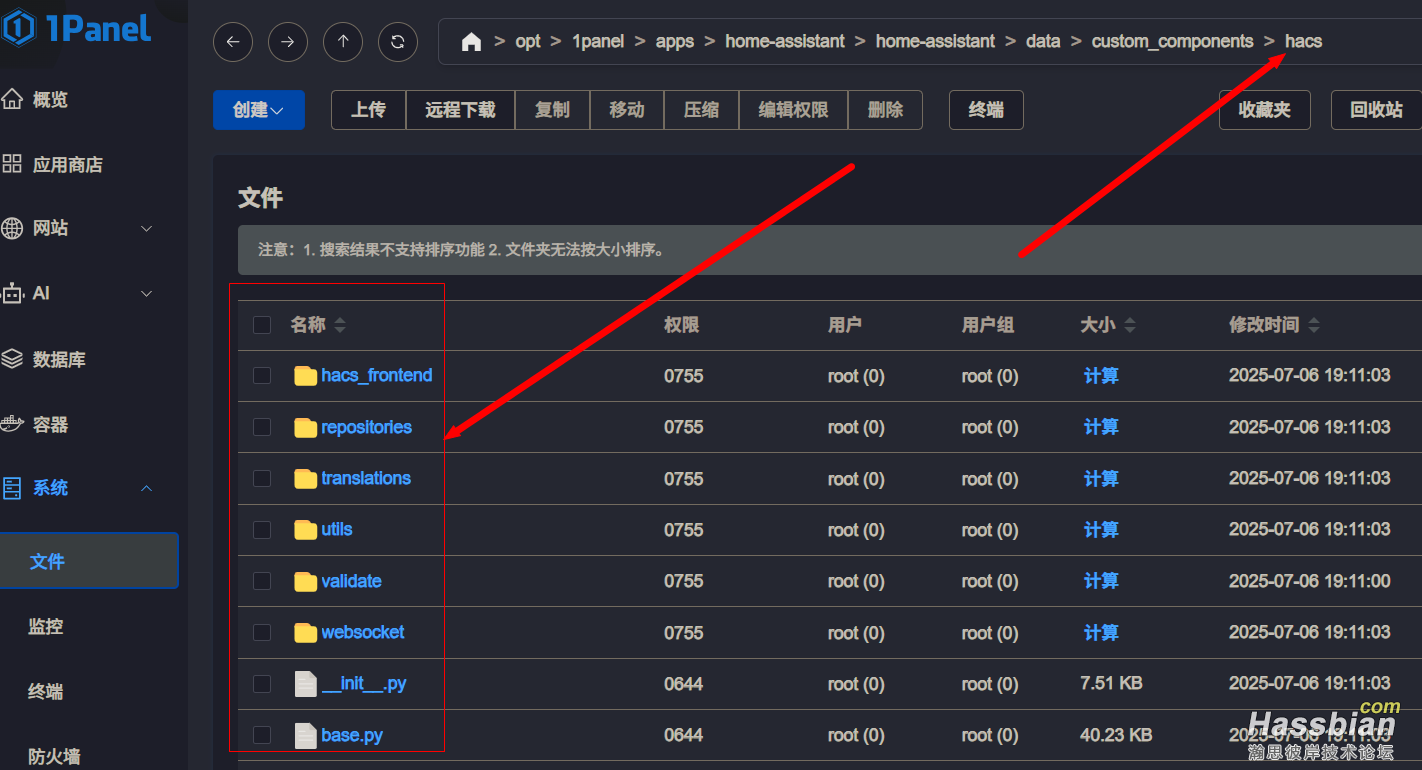This screenshot has height=770, width=1422.
Task: Click the 远程下载 button
Action: pos(460,110)
